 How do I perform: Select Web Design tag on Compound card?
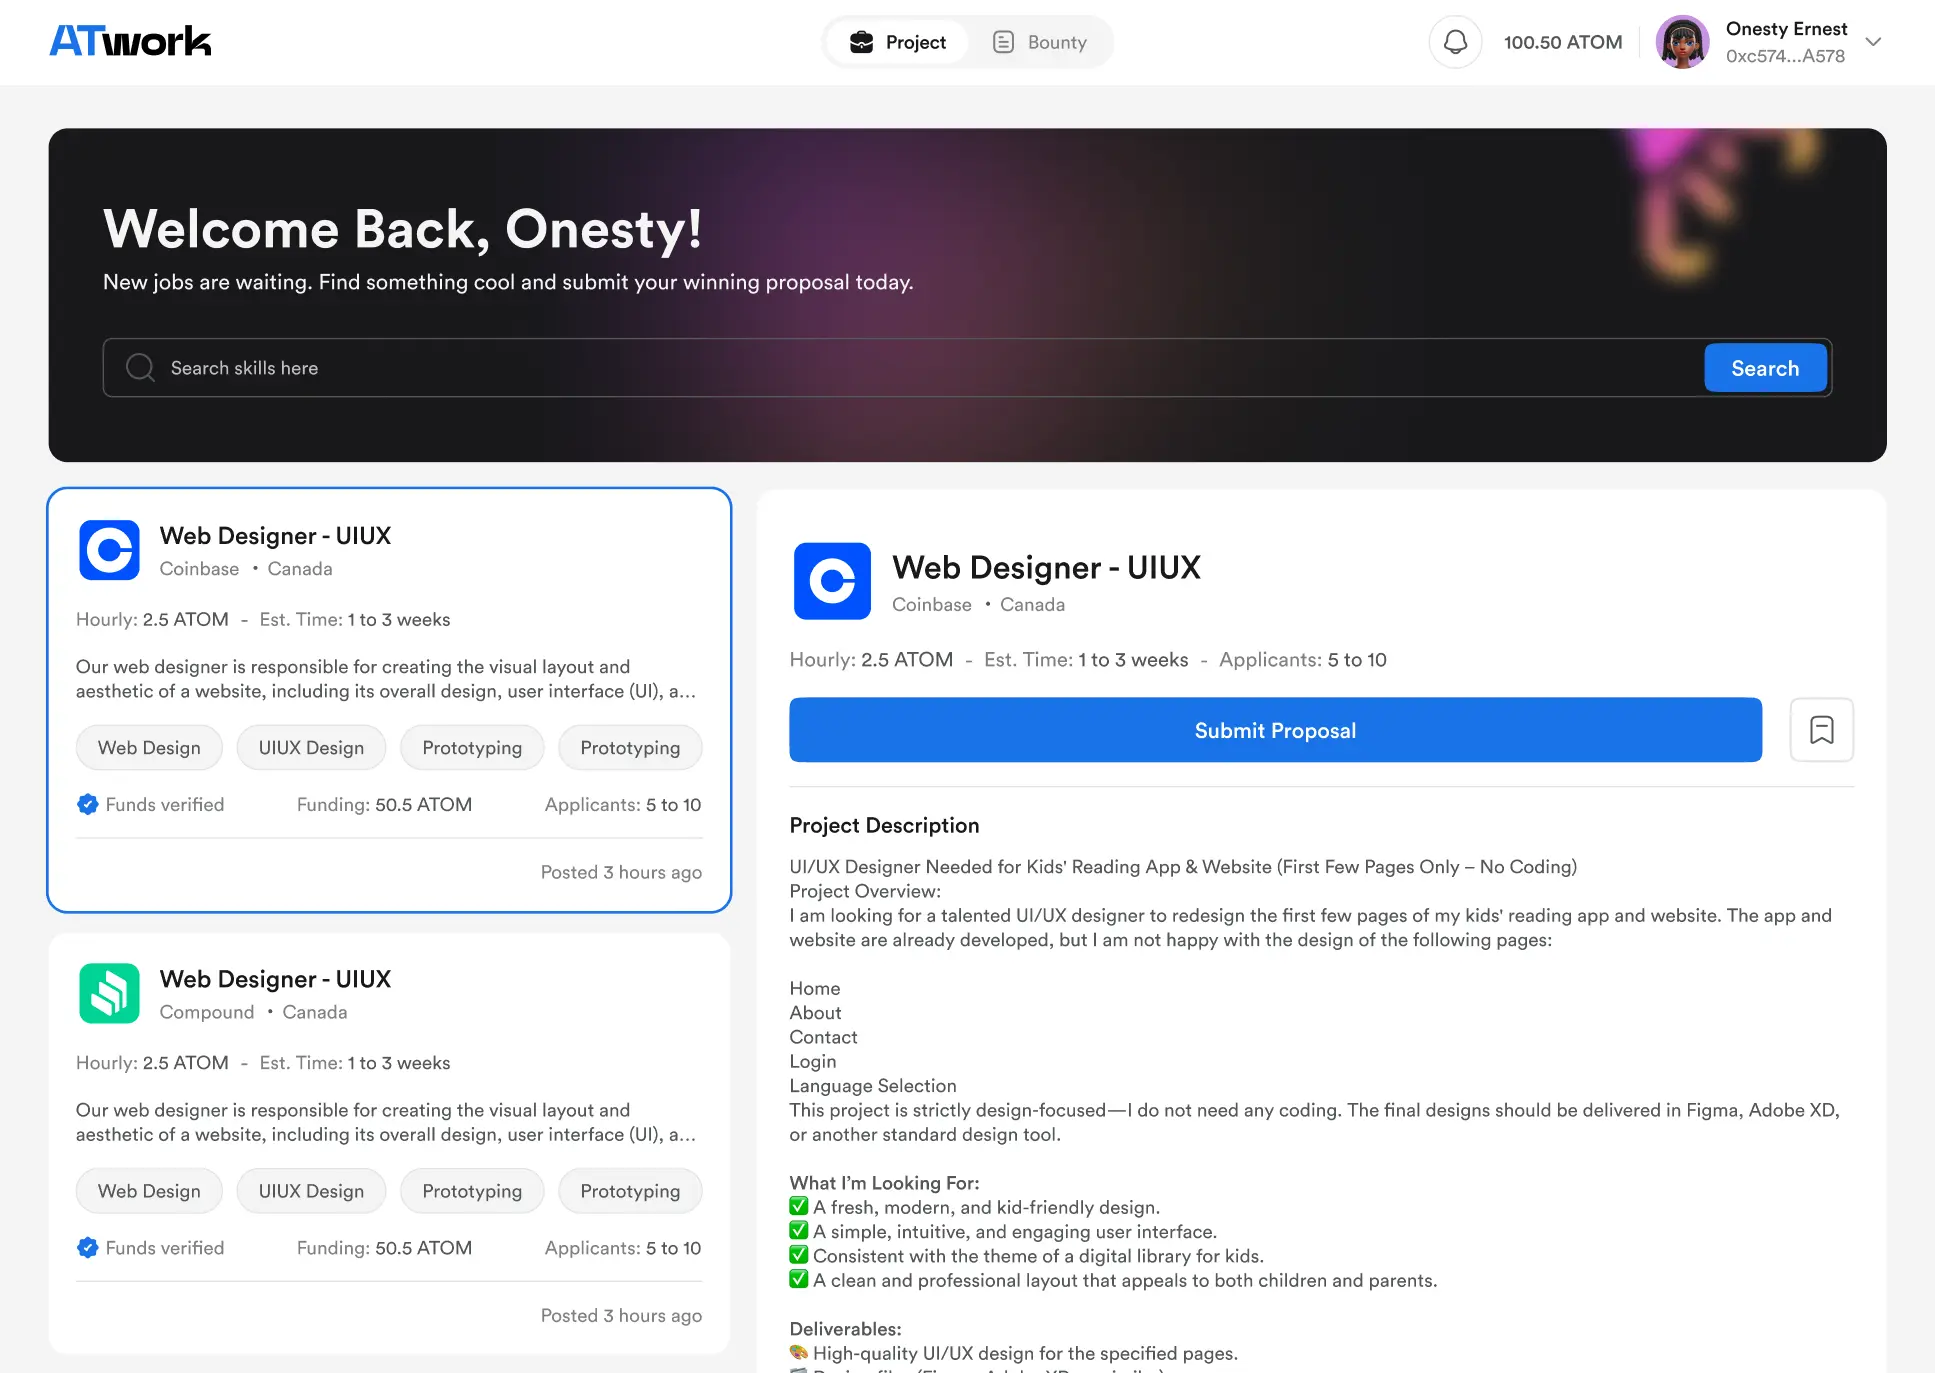pos(149,1191)
